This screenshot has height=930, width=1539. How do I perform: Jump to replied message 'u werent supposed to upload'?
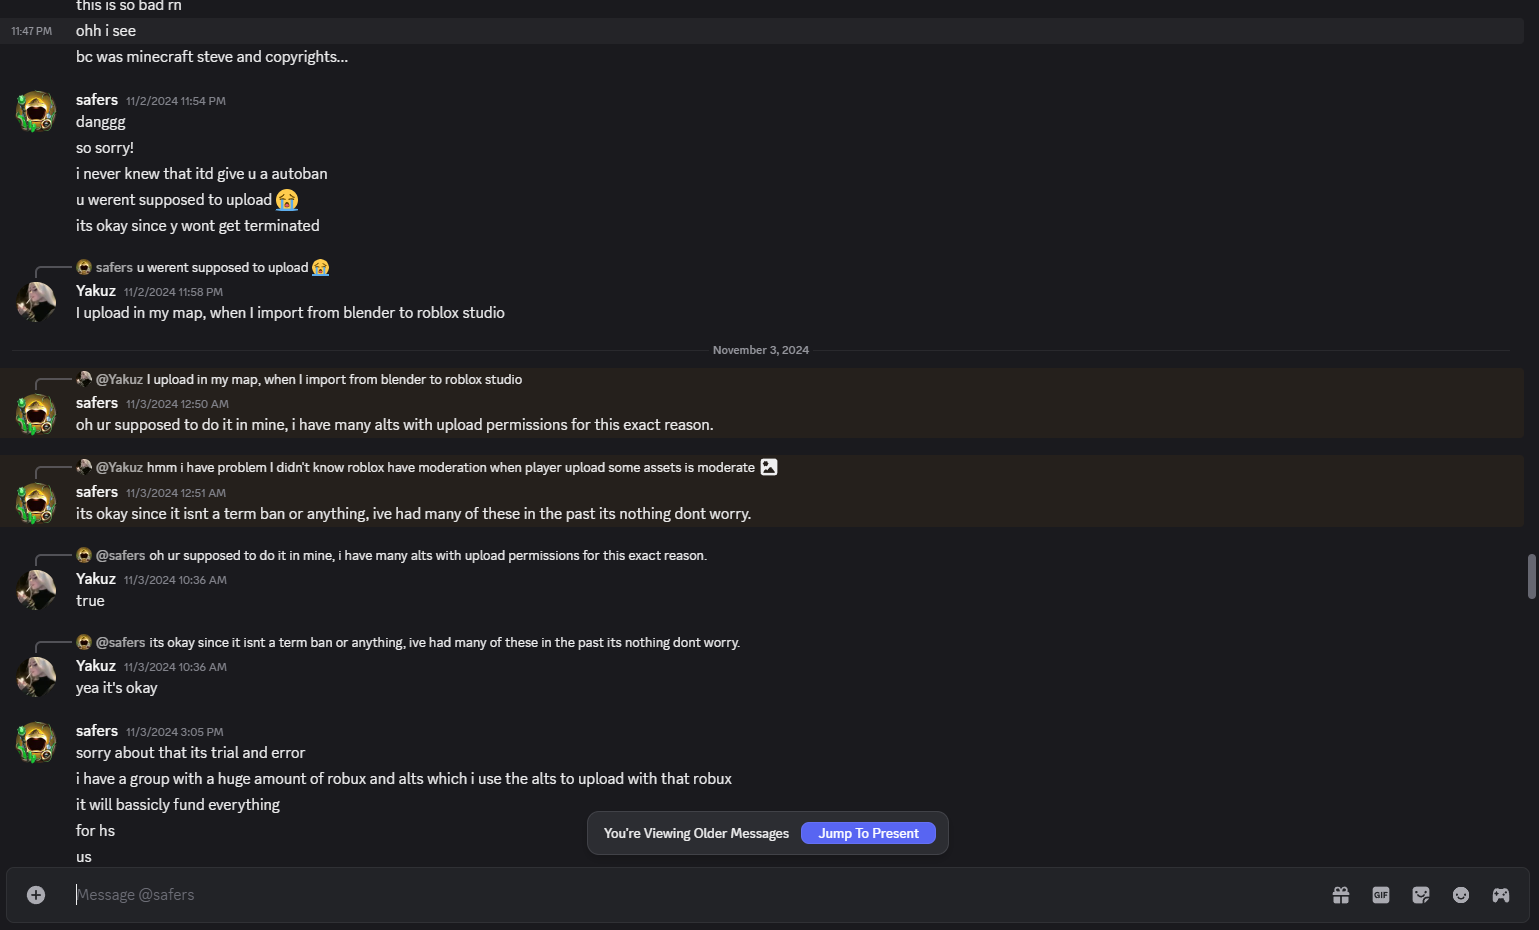[222, 268]
